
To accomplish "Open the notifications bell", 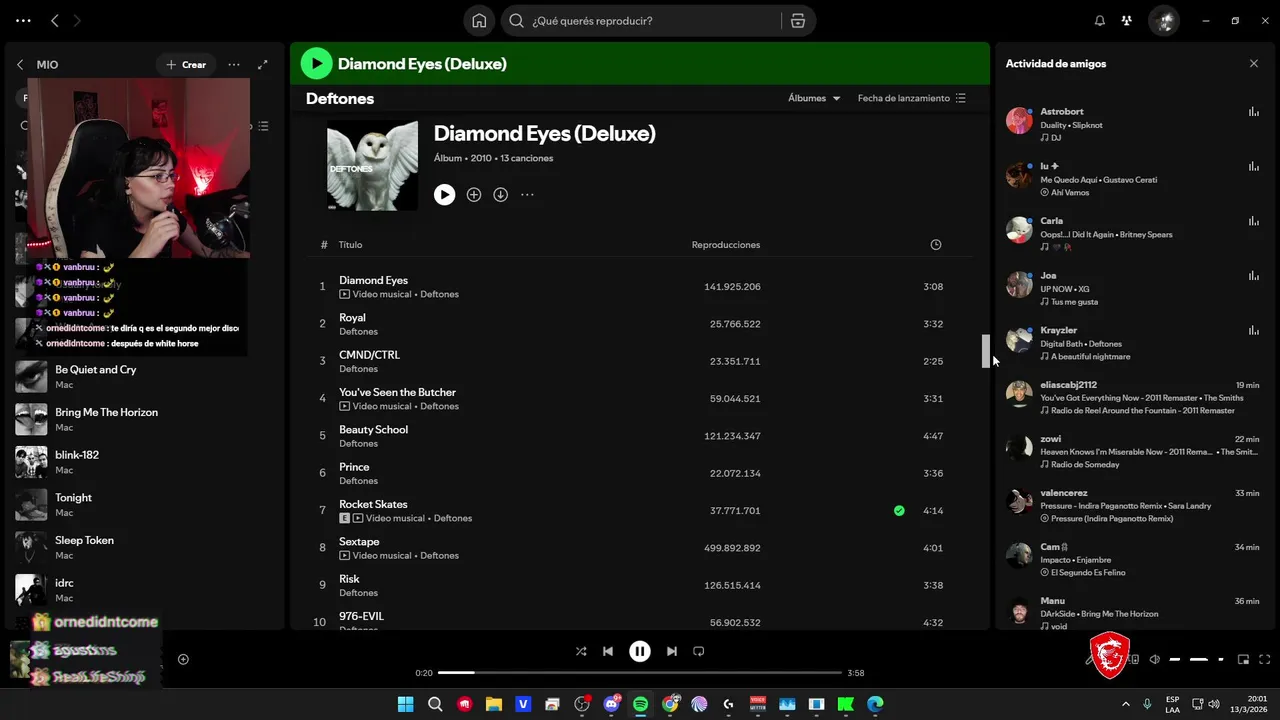I will (x=1100, y=21).
